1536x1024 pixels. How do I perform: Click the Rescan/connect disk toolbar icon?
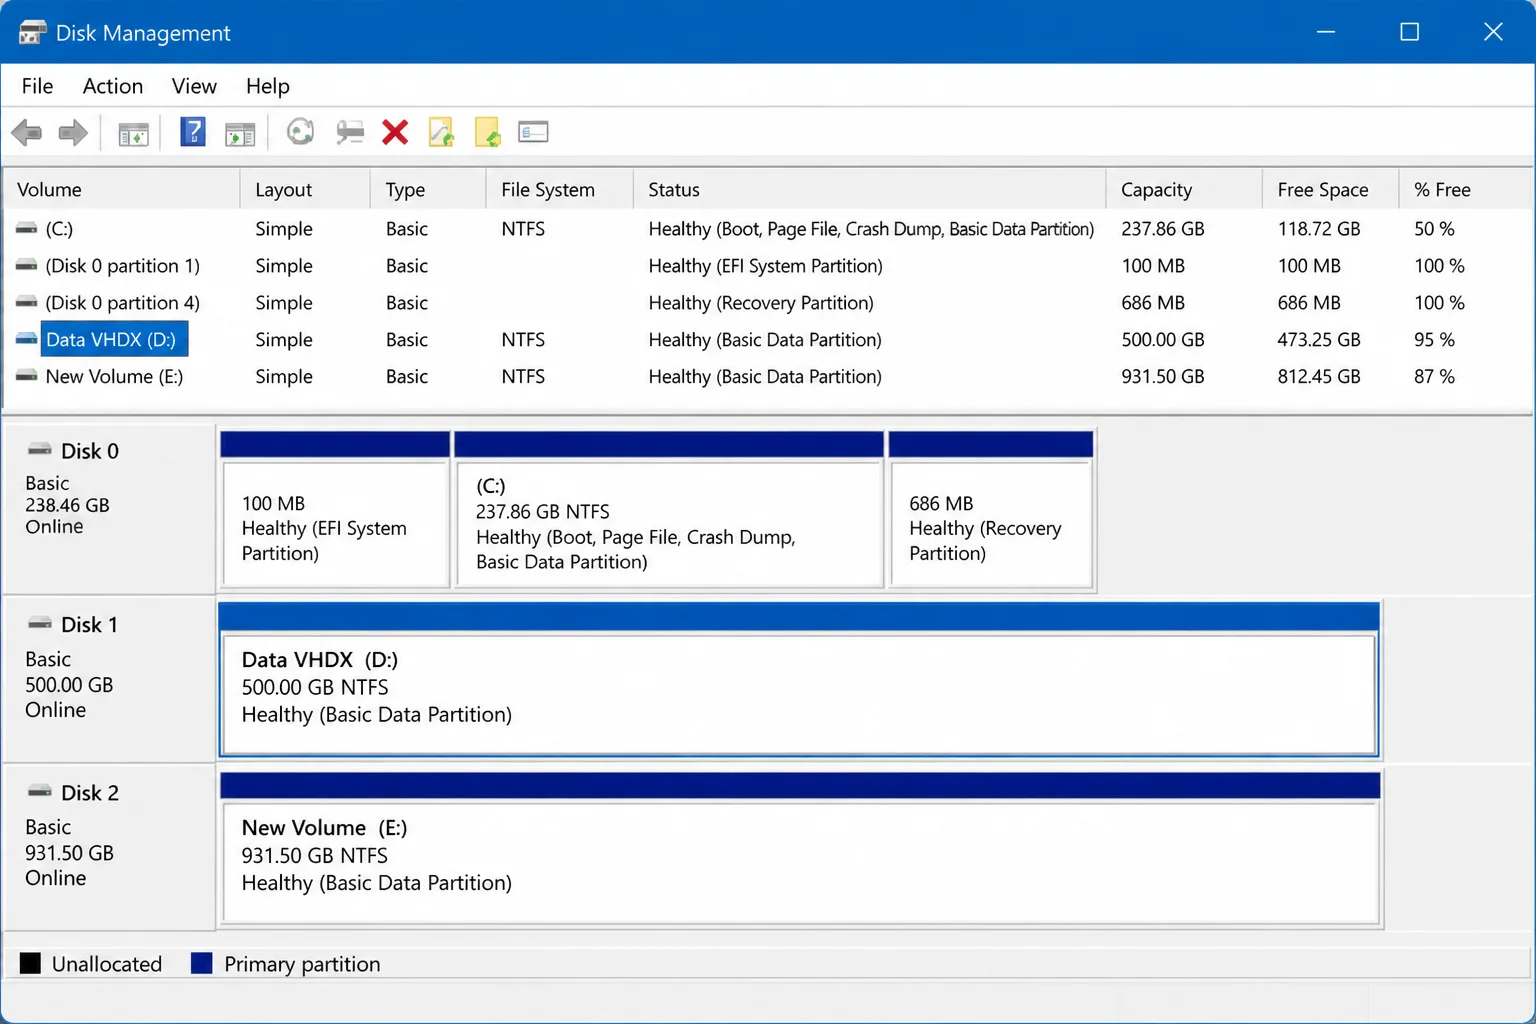[x=349, y=132]
